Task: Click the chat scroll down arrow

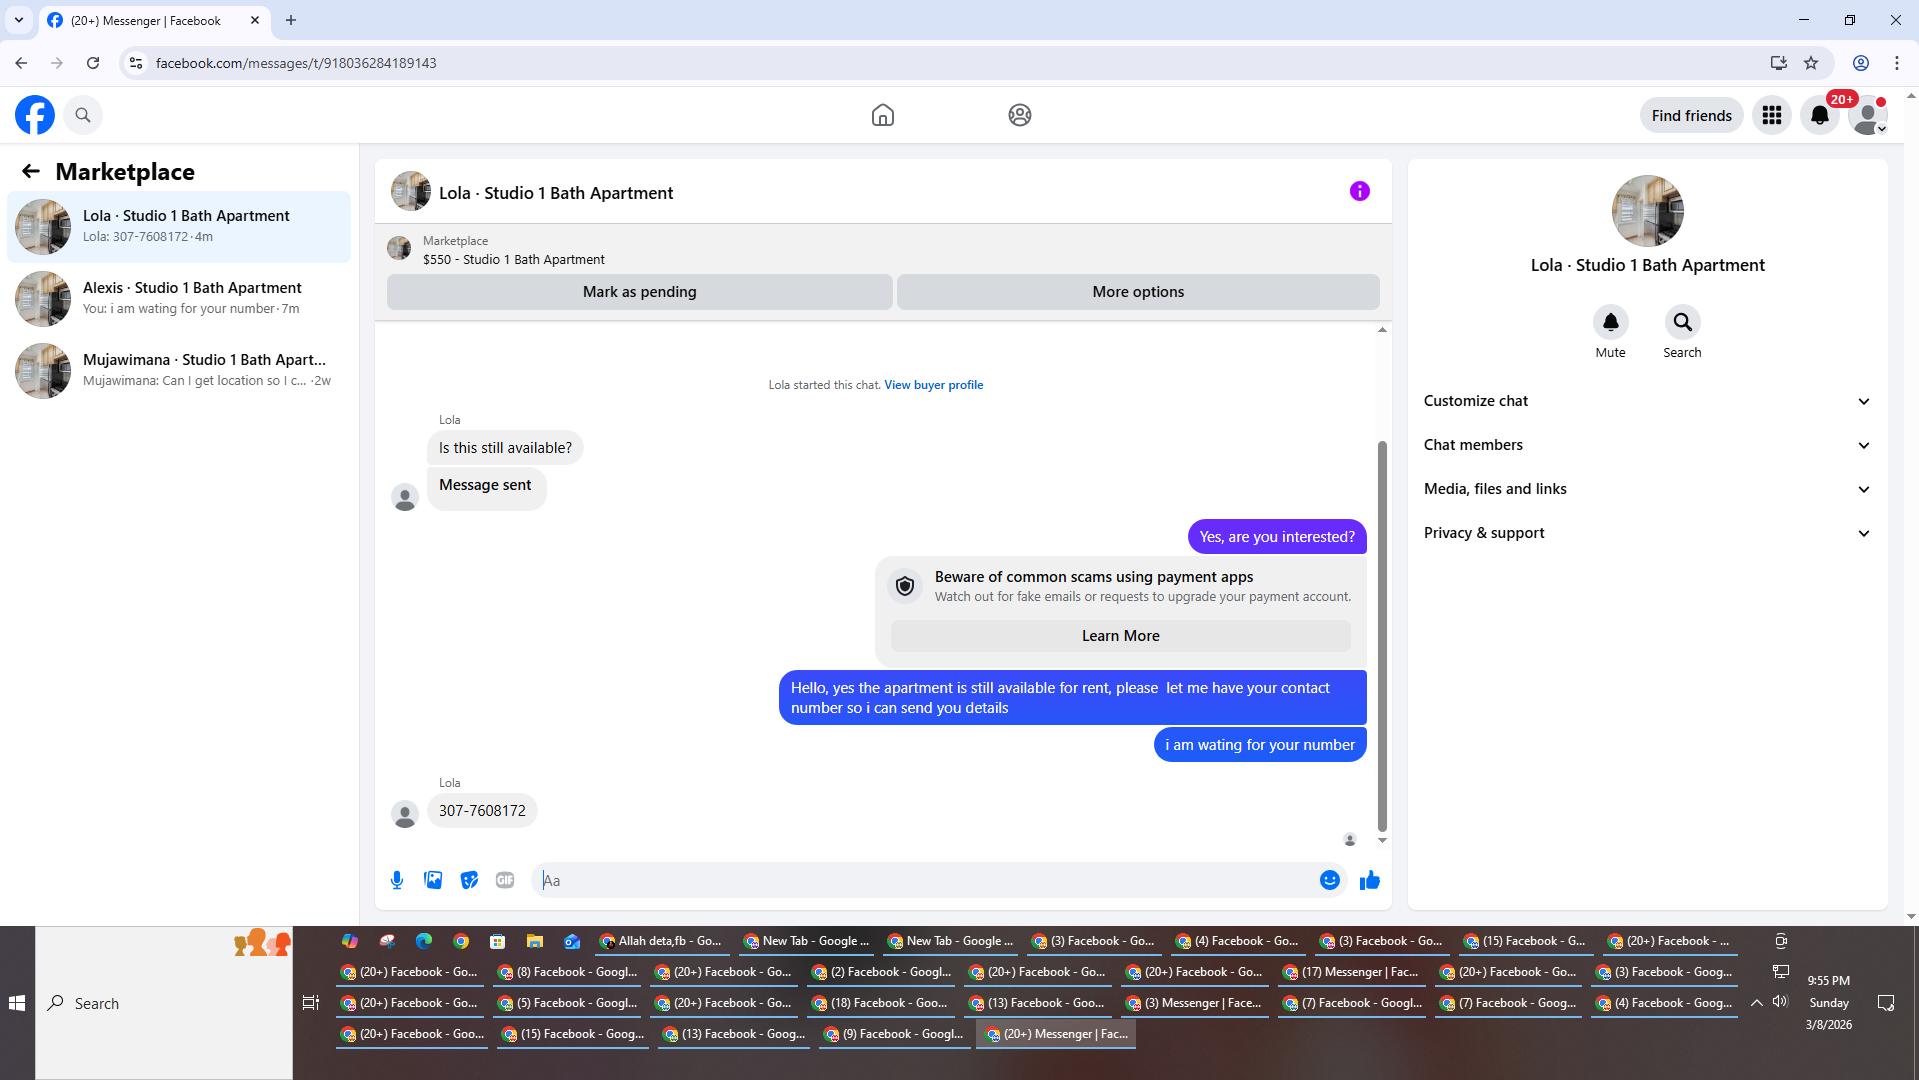Action: (1382, 840)
